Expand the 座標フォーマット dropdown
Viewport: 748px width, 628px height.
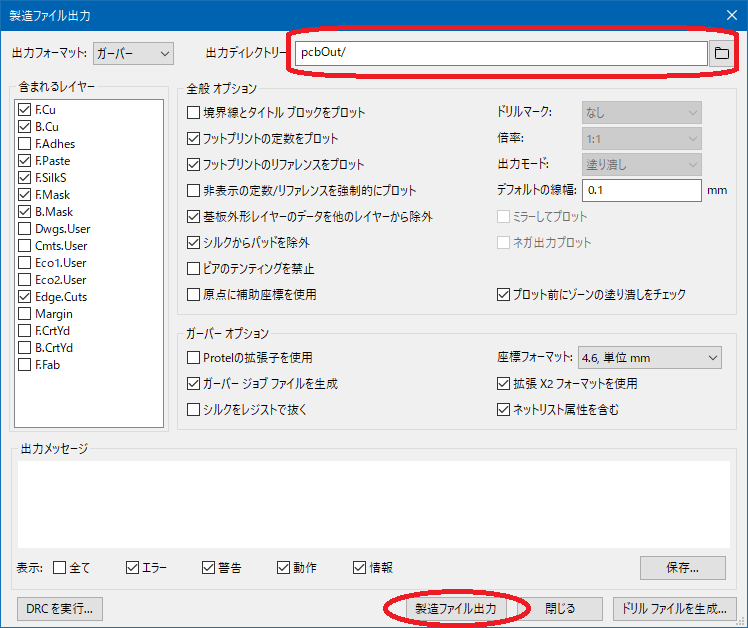649,357
